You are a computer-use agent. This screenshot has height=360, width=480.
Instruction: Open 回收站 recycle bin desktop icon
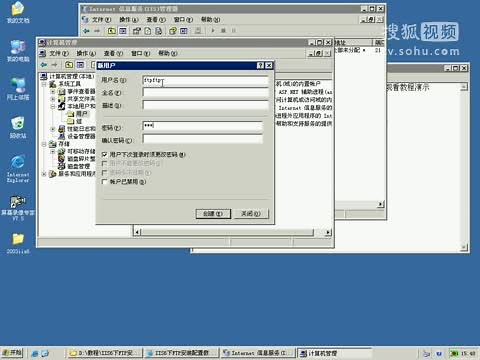[18, 127]
